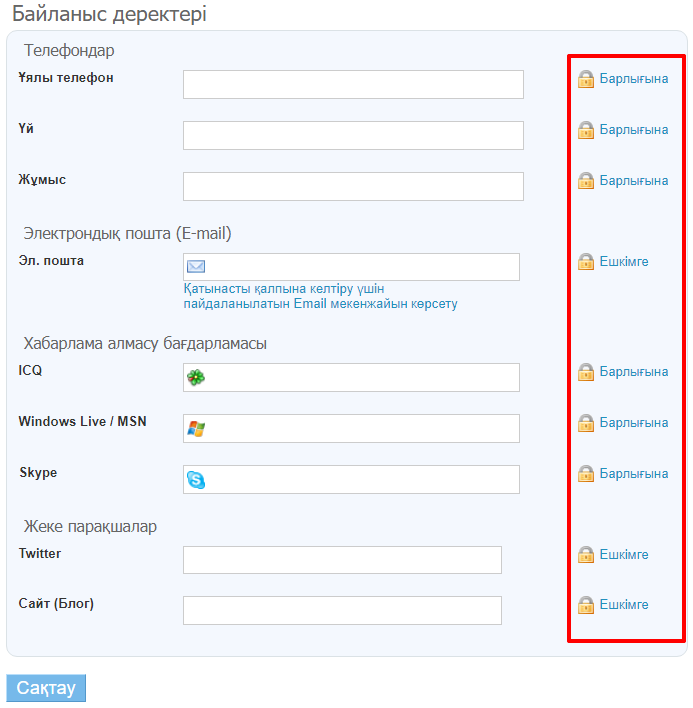Open Барлығына privacy dropdown for Skype
Image resolution: width=693 pixels, height=708 pixels.
tap(634, 474)
